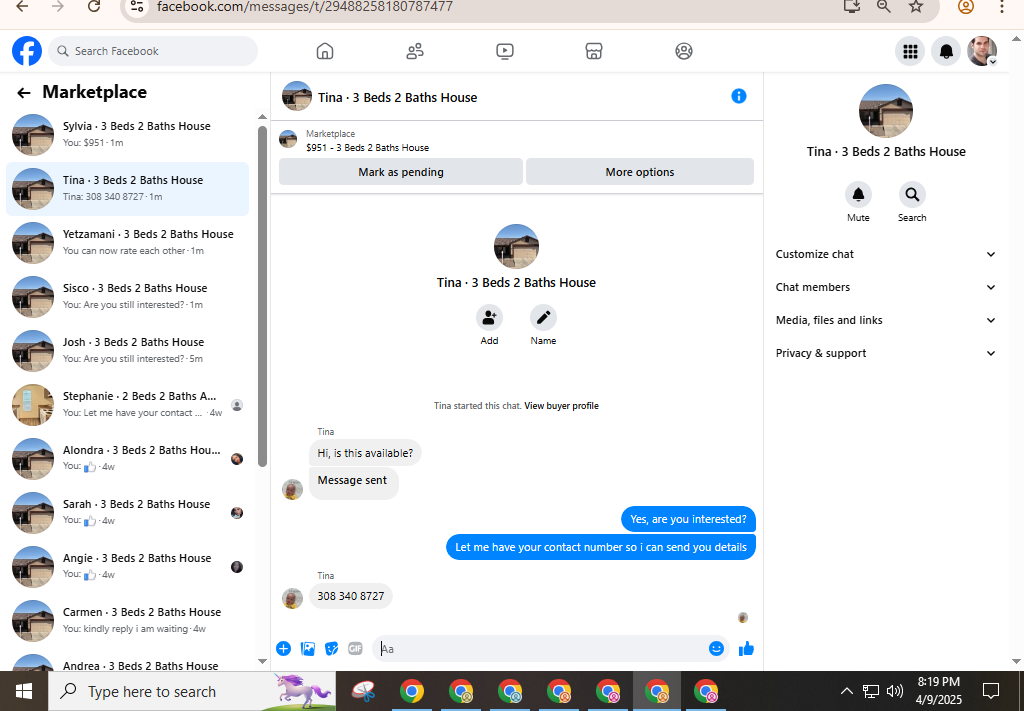The width and height of the screenshot is (1024, 711).
Task: Open Windows Start menu
Action: [x=24, y=691]
